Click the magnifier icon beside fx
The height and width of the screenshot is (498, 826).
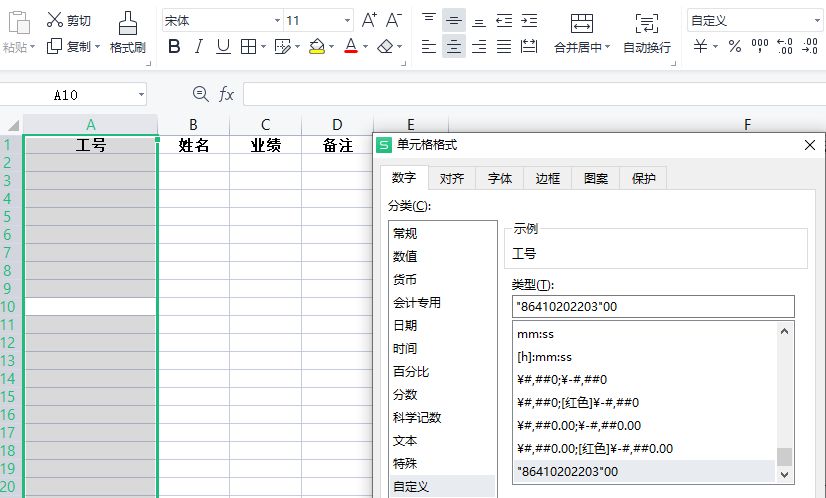[200, 94]
